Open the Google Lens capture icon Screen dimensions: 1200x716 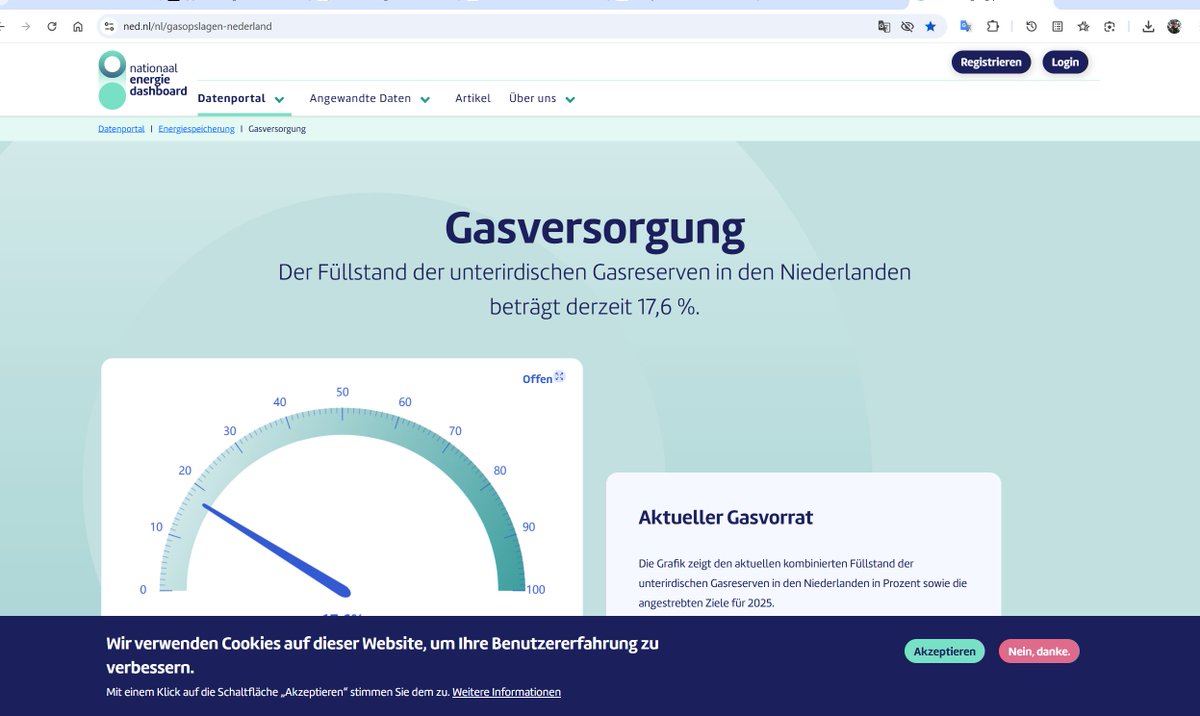(1109, 26)
